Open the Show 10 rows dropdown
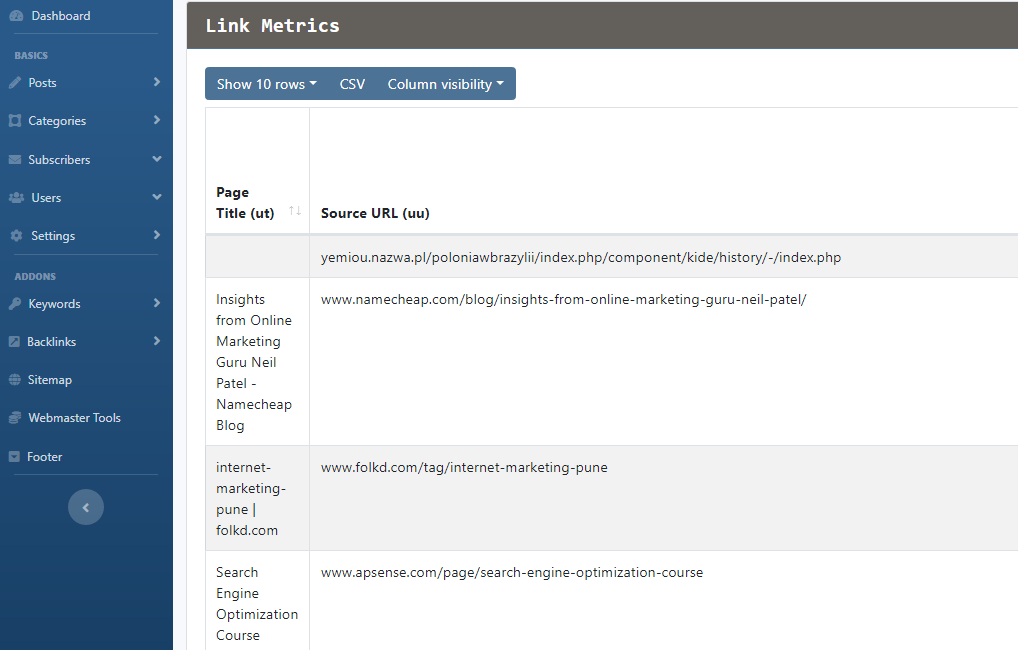 (265, 83)
